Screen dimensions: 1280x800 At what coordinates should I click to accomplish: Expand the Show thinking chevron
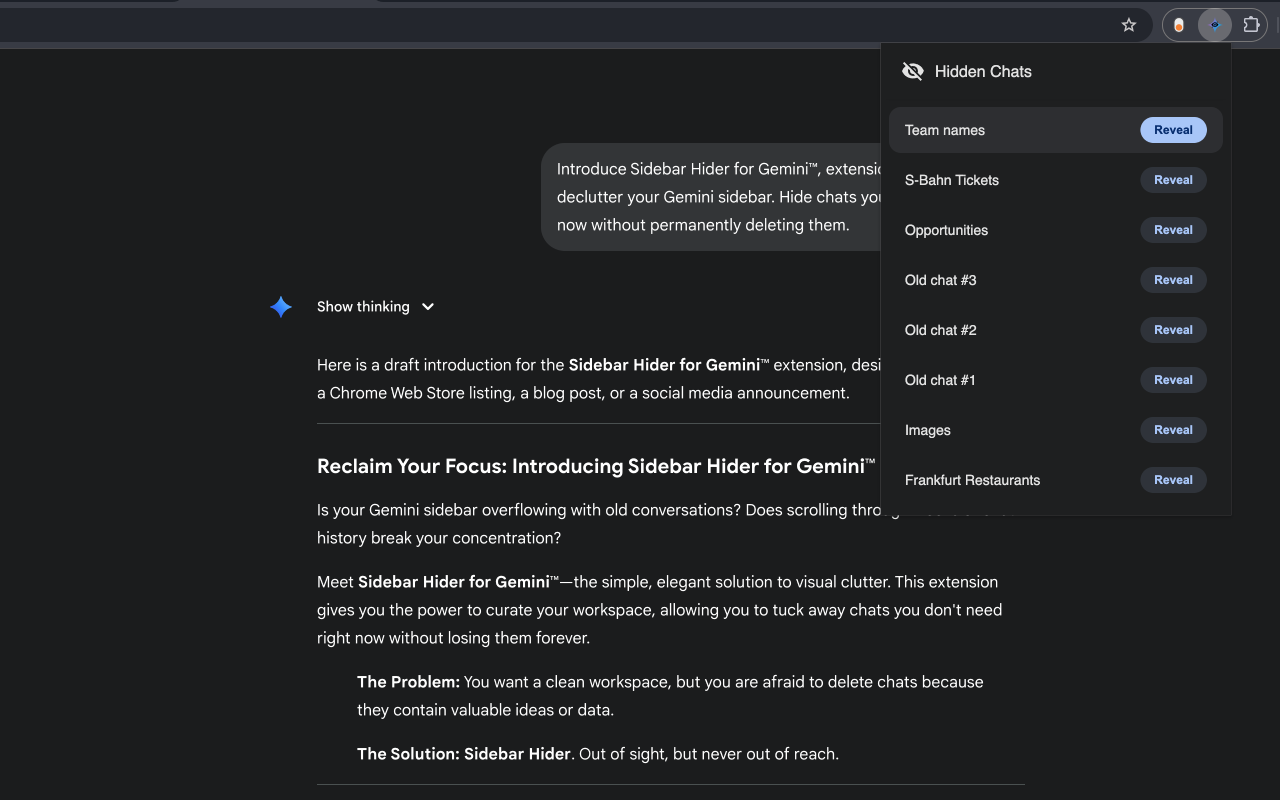(428, 307)
